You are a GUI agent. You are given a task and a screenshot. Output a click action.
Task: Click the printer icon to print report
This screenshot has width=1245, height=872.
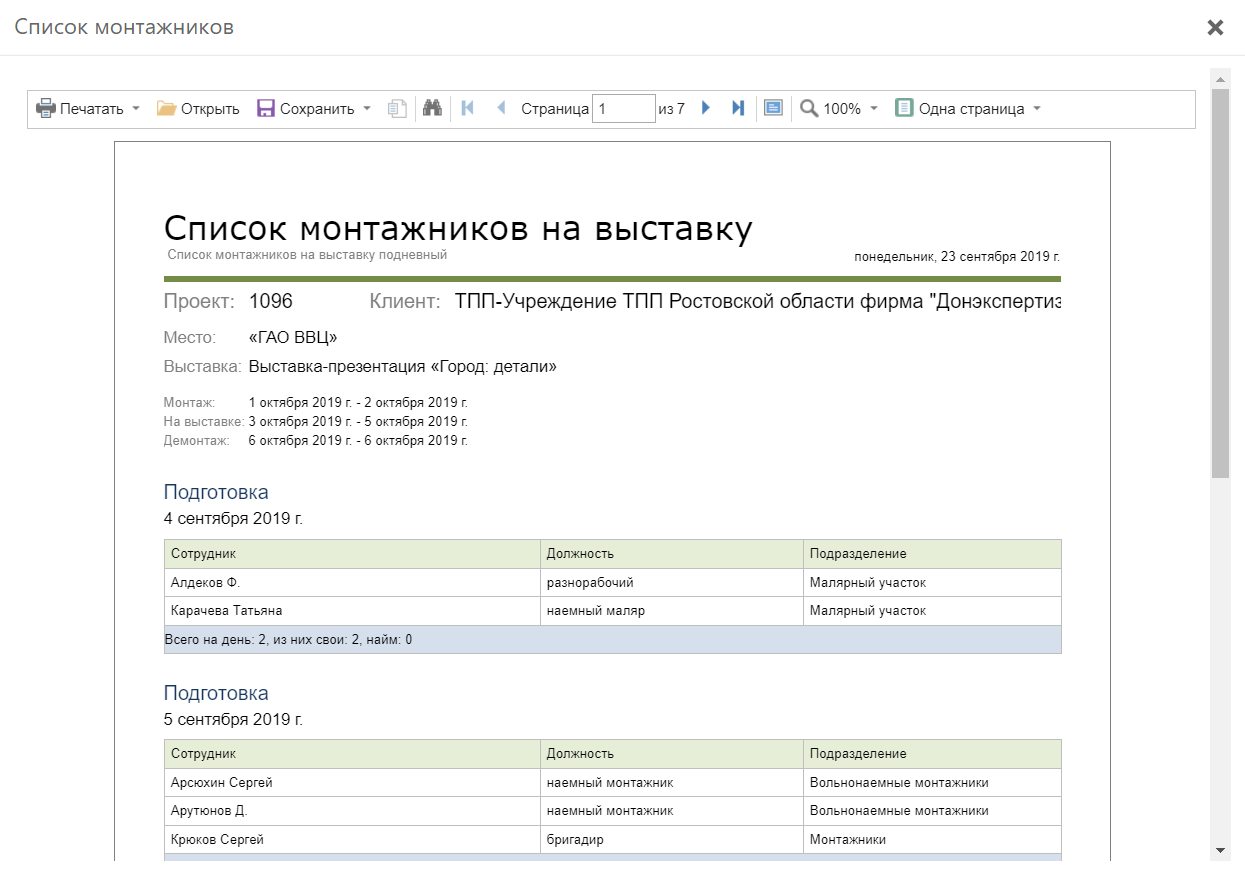tap(46, 109)
